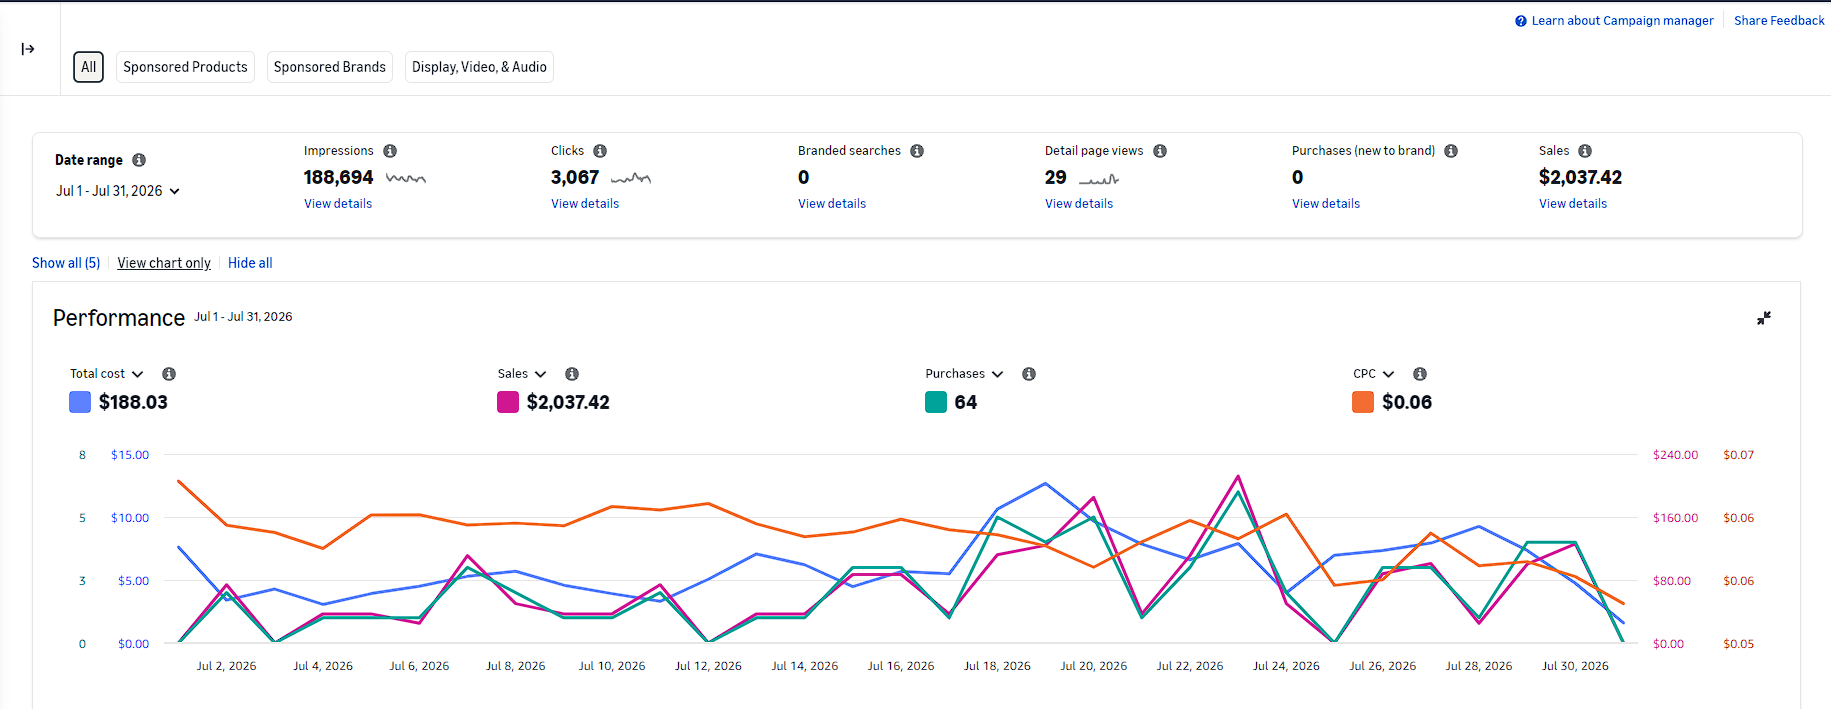Image resolution: width=1831 pixels, height=709 pixels.
Task: Open Learn about Campaign manager link
Action: pyautogui.click(x=1622, y=21)
